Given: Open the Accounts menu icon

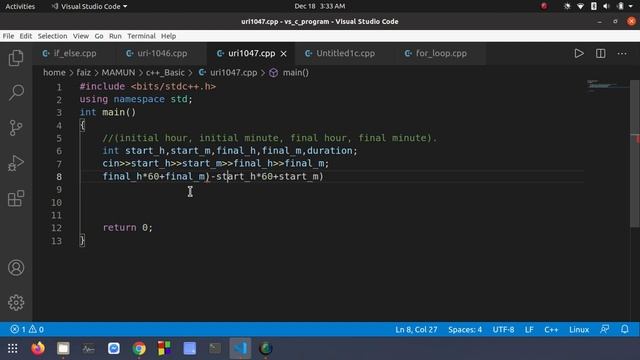Looking at the screenshot, I should pos(16,268).
